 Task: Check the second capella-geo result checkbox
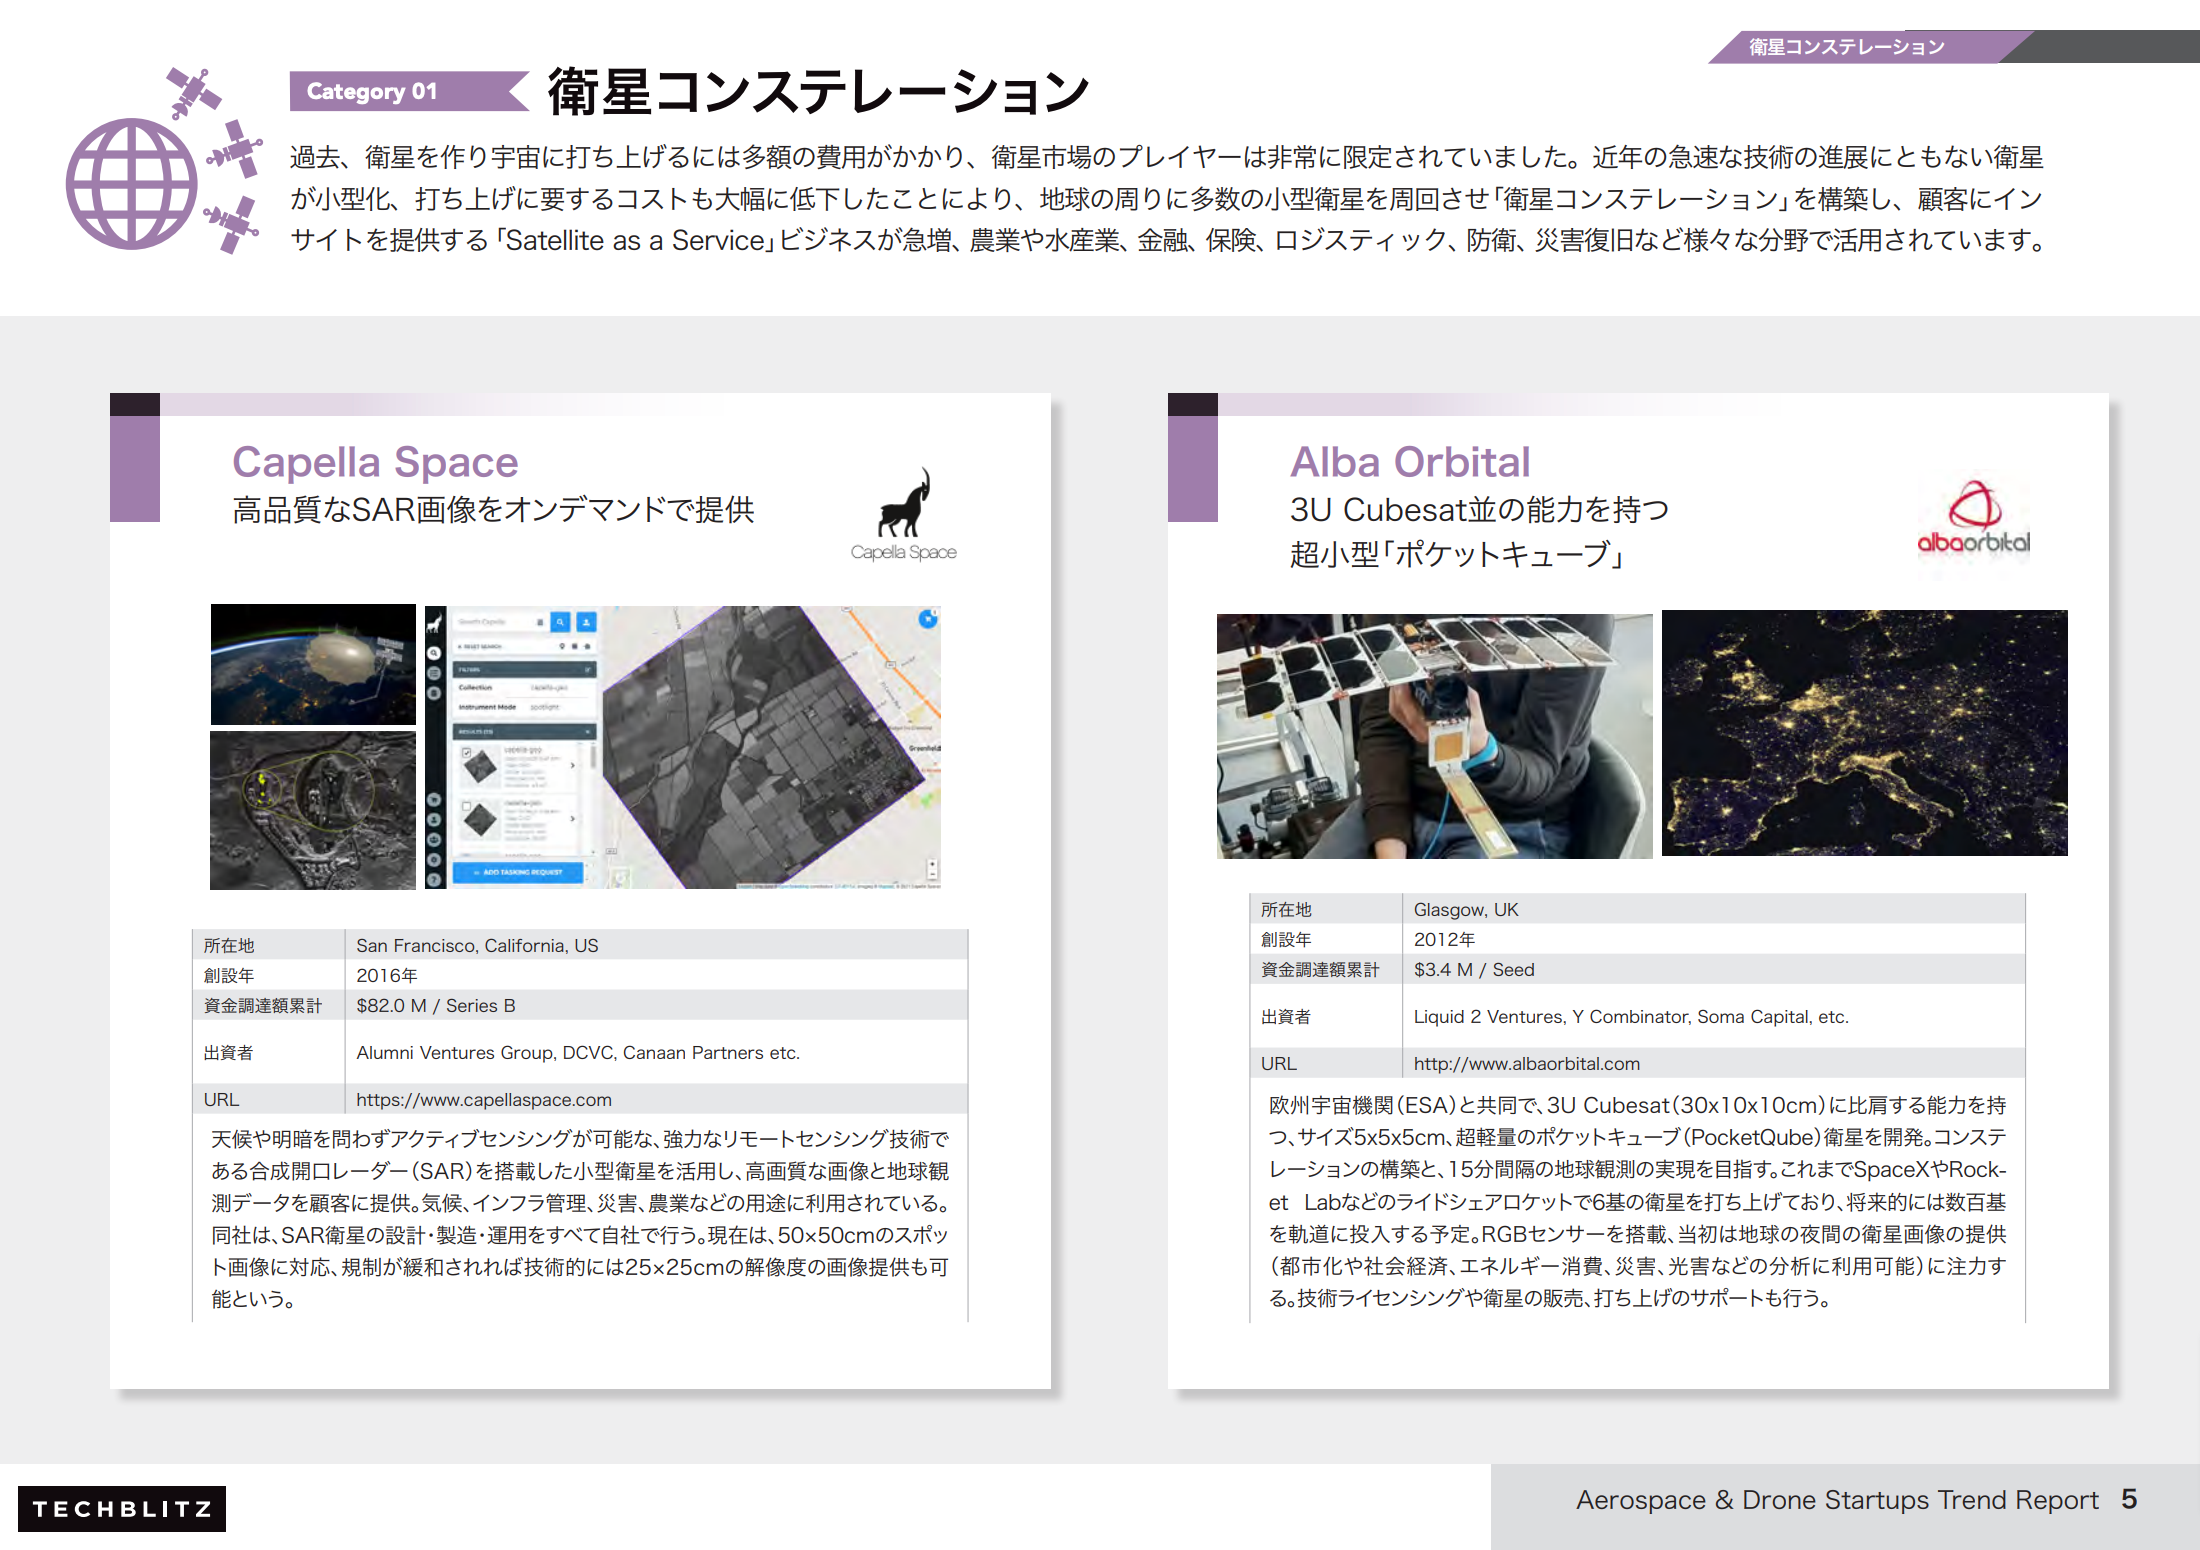(x=466, y=806)
